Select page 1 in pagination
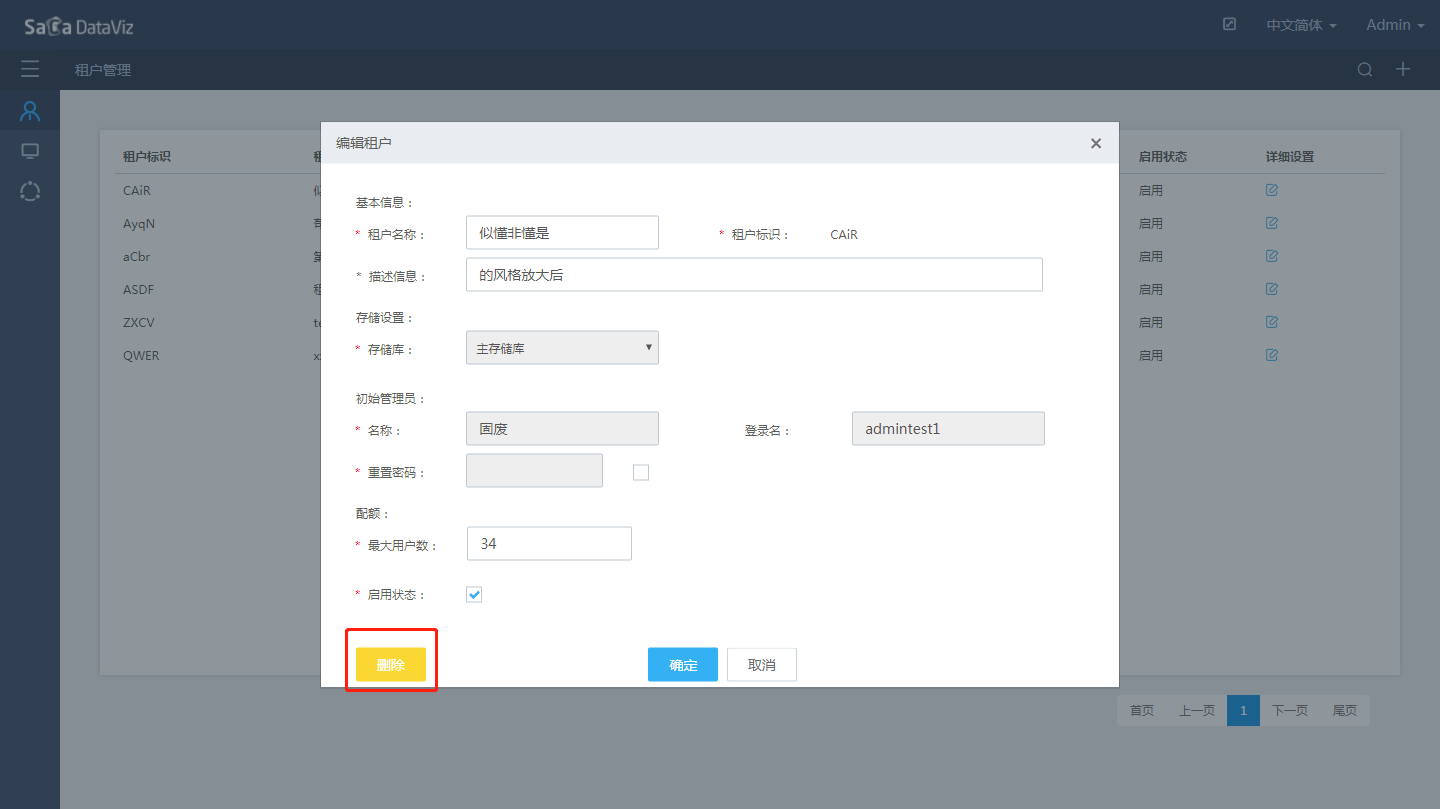Screen dimensions: 1440x809 pos(1243,711)
